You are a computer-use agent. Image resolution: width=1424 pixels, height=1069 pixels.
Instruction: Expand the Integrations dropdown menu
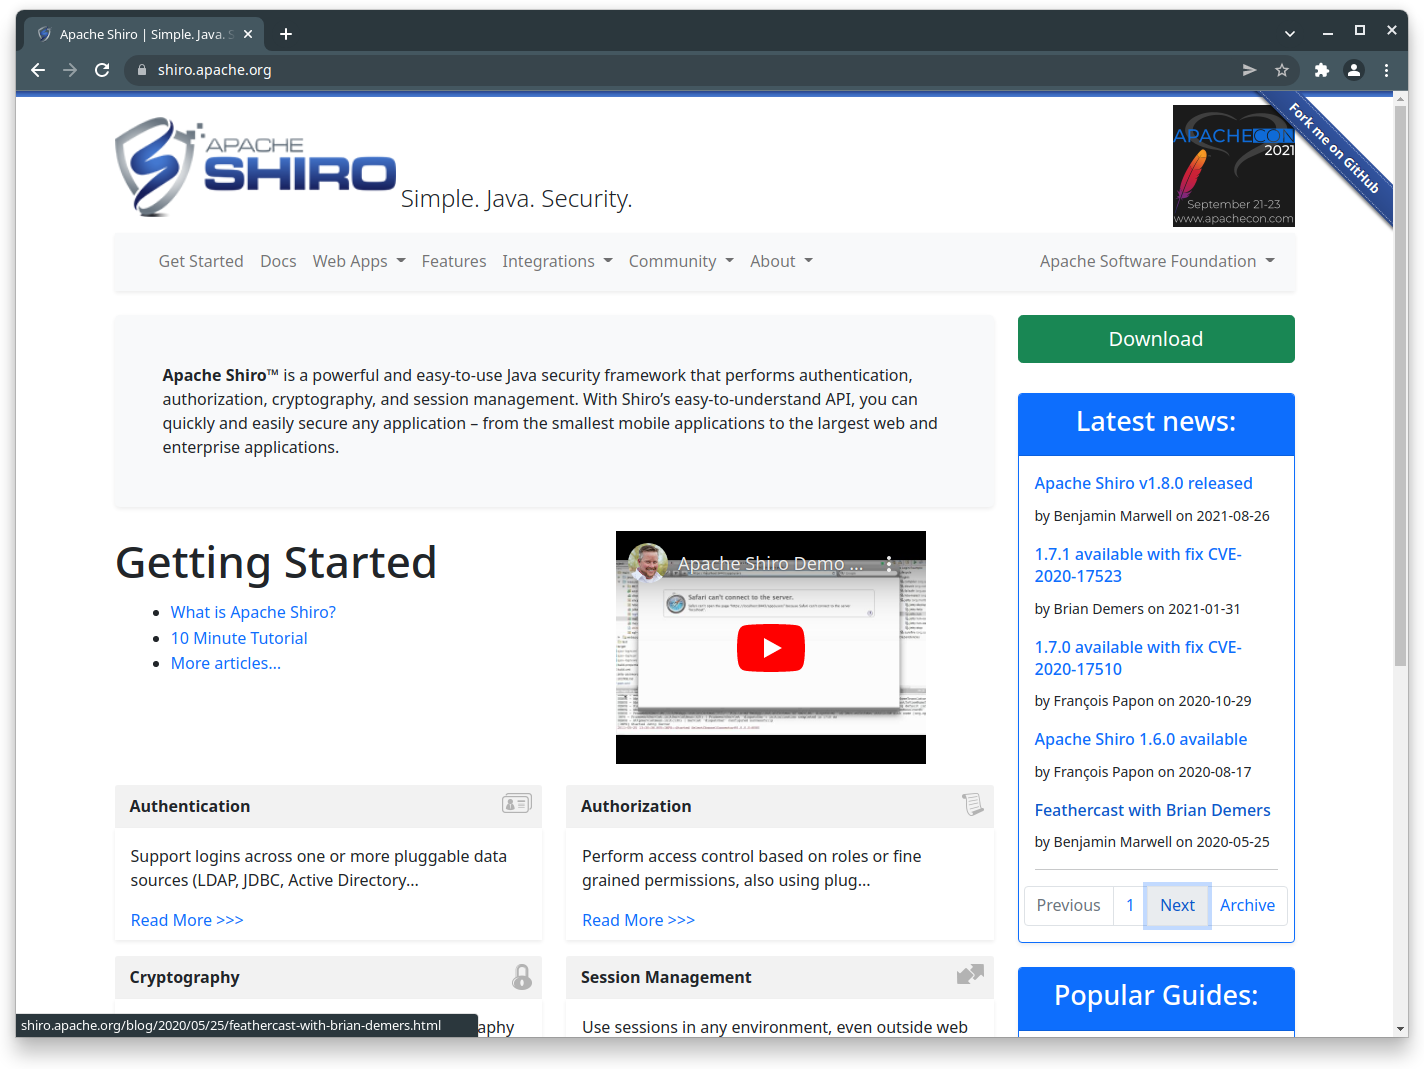pos(557,261)
